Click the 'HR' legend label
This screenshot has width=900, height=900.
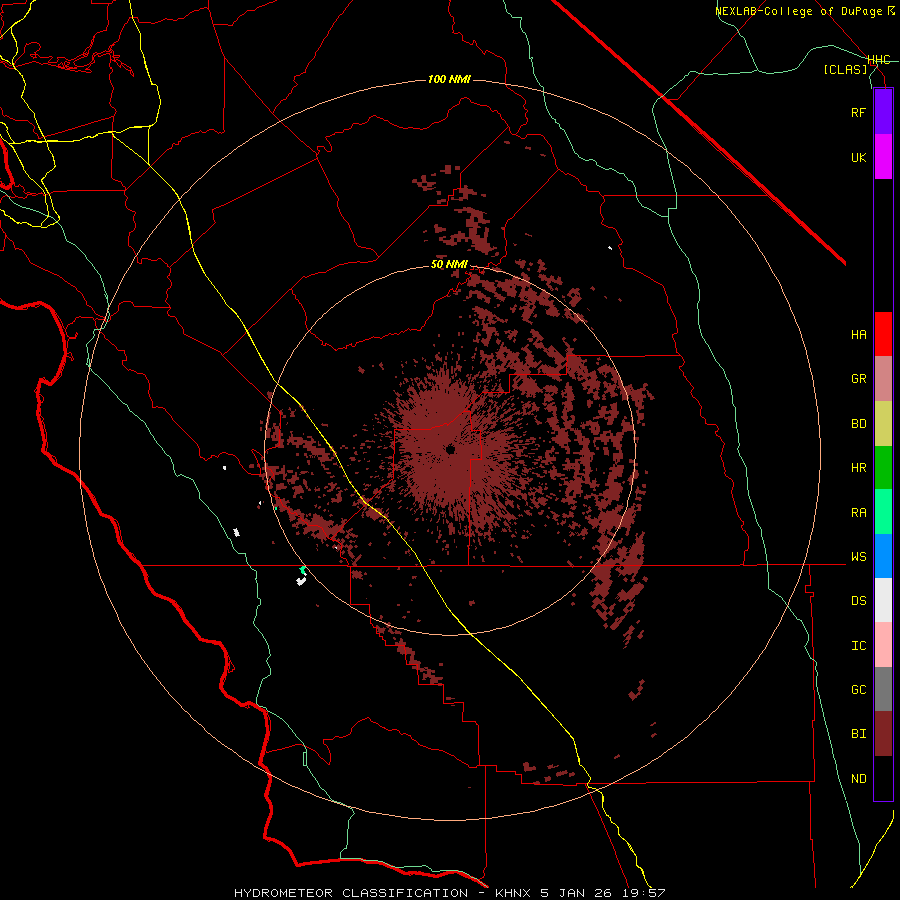click(x=858, y=468)
